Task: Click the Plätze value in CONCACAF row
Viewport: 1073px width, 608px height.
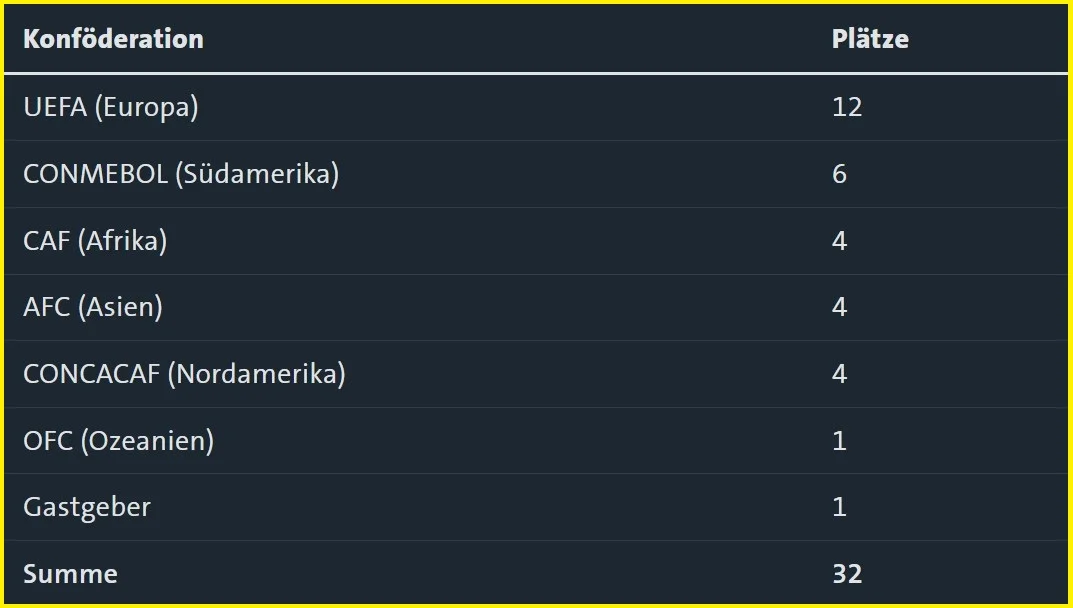Action: pyautogui.click(x=839, y=374)
